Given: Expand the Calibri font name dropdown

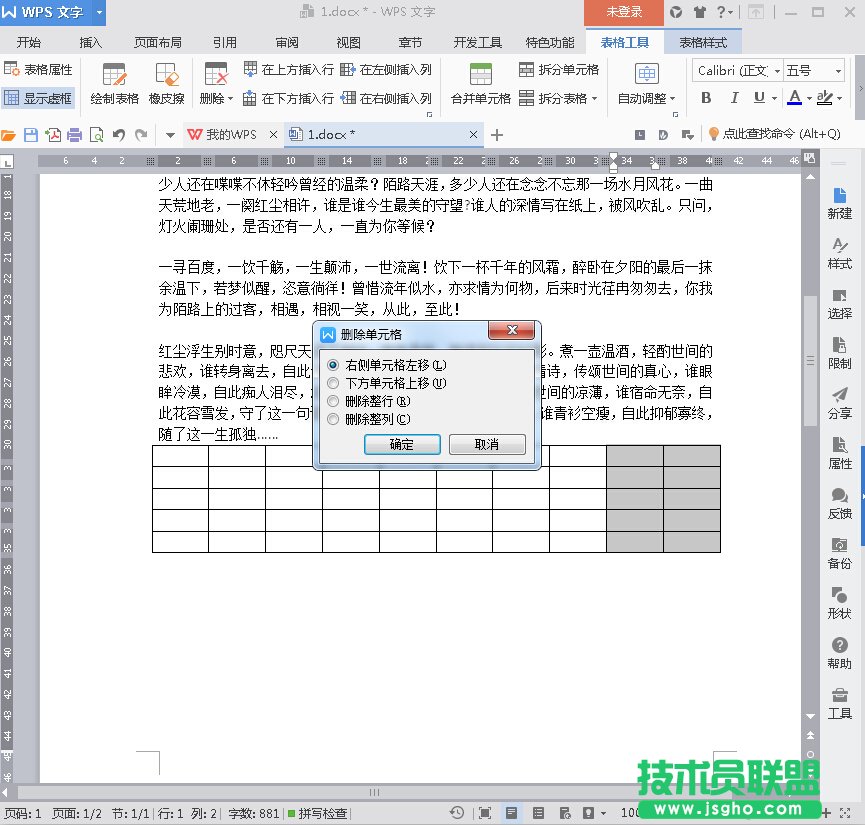Looking at the screenshot, I should [x=774, y=71].
